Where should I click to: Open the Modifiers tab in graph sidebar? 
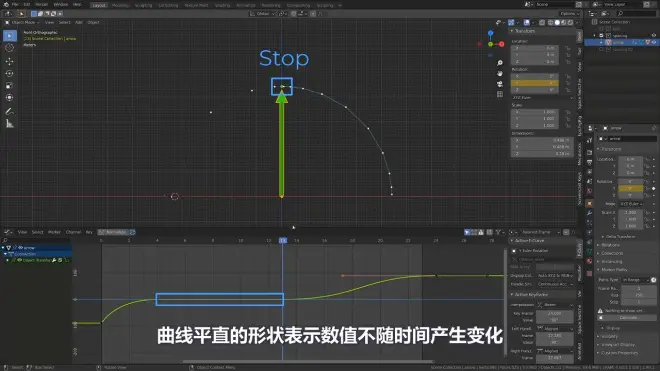[x=579, y=273]
